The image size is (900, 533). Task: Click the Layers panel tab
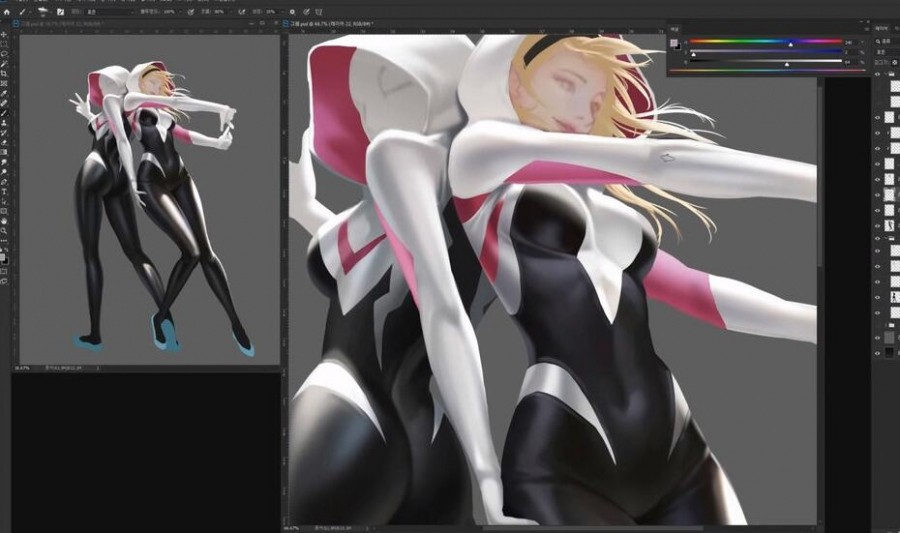[882, 28]
